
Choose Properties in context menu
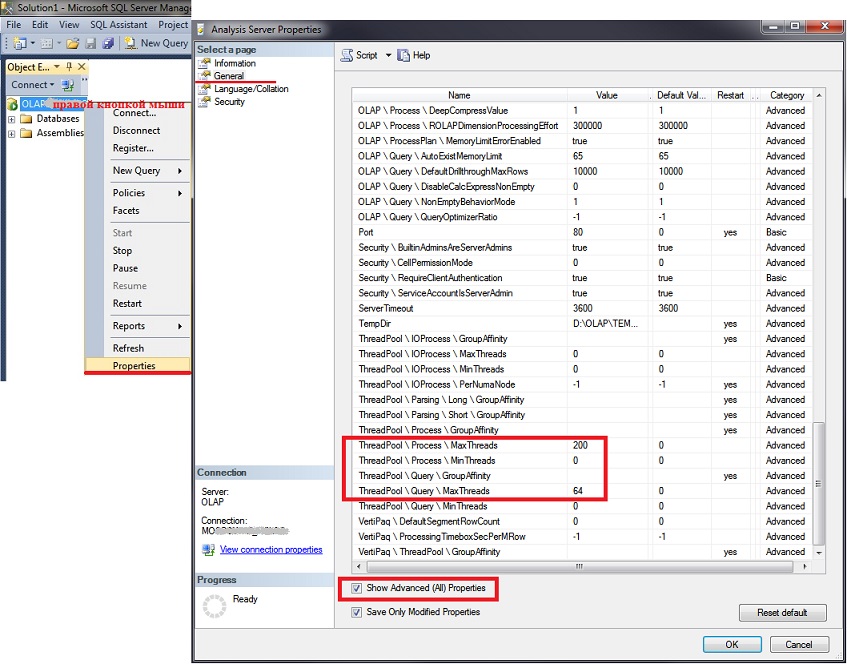135,366
